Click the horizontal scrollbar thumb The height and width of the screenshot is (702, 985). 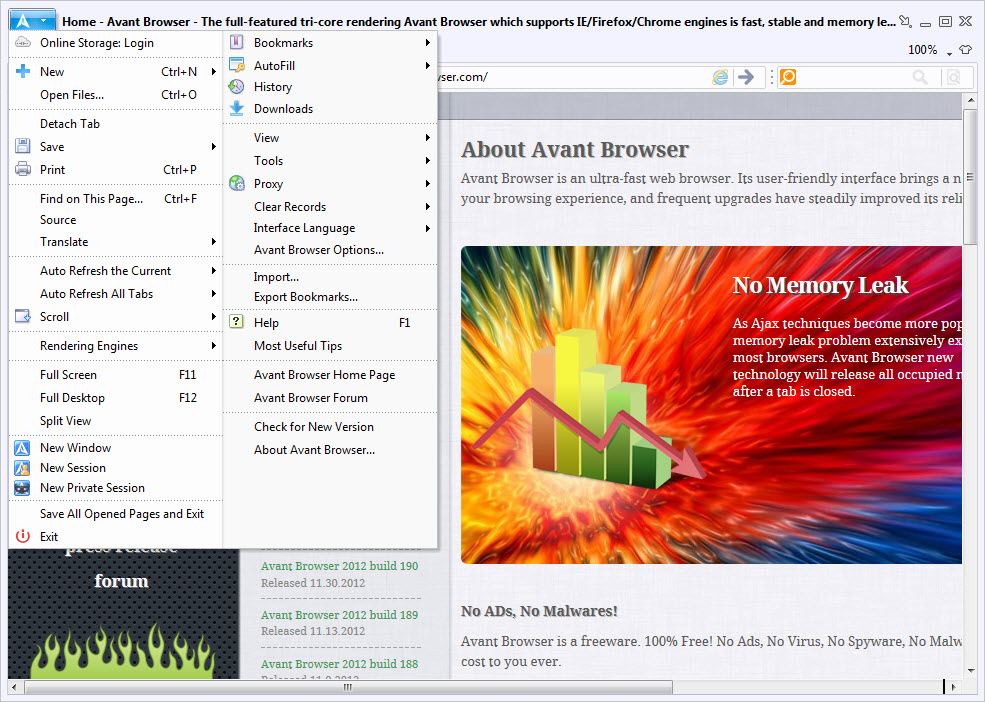click(348, 687)
